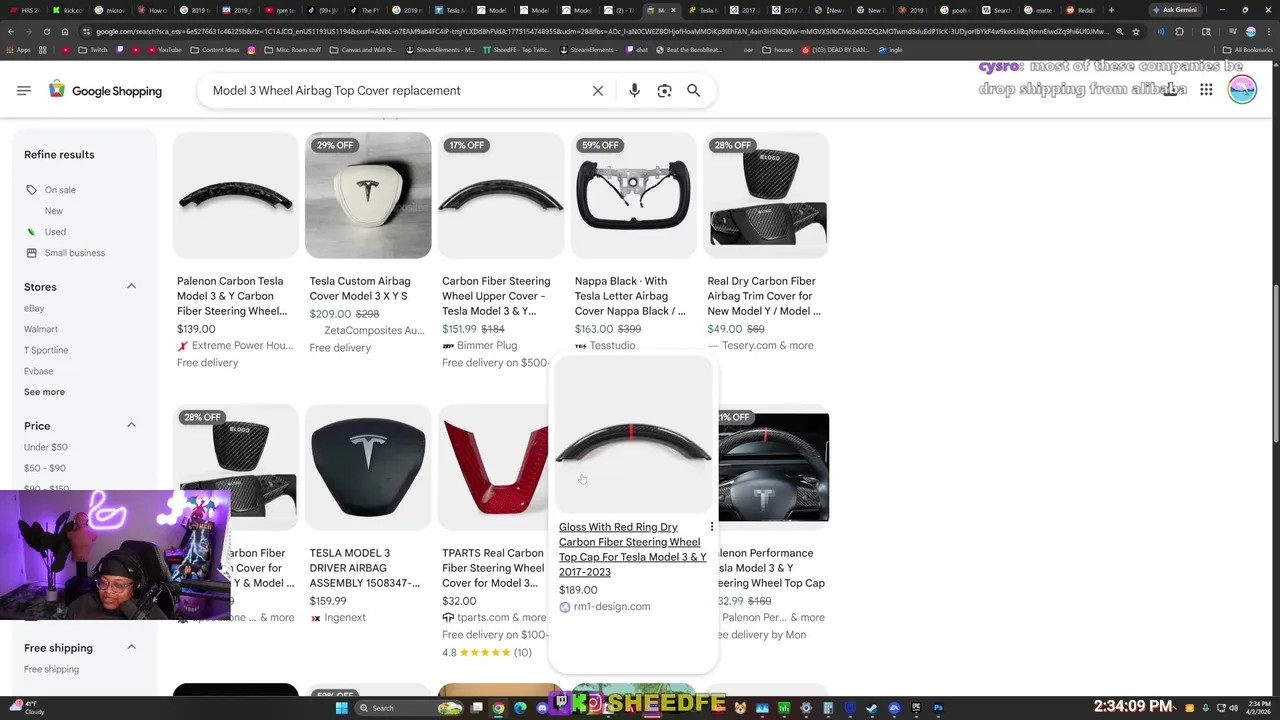Open Epic Games Launcher from the taskbar

coord(916,708)
